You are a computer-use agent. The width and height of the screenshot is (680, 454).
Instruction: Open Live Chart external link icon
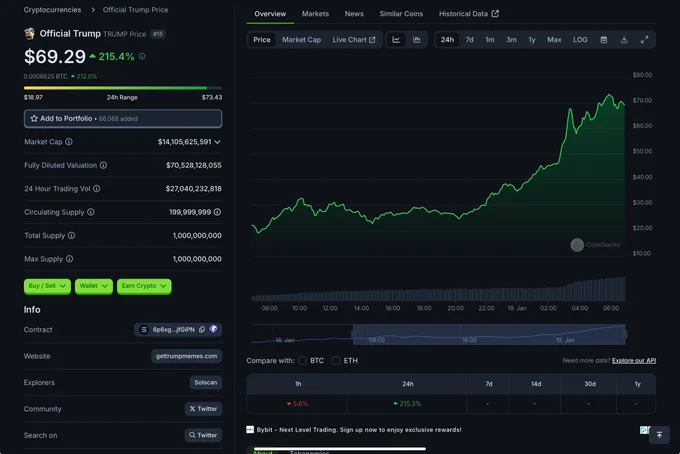point(372,39)
